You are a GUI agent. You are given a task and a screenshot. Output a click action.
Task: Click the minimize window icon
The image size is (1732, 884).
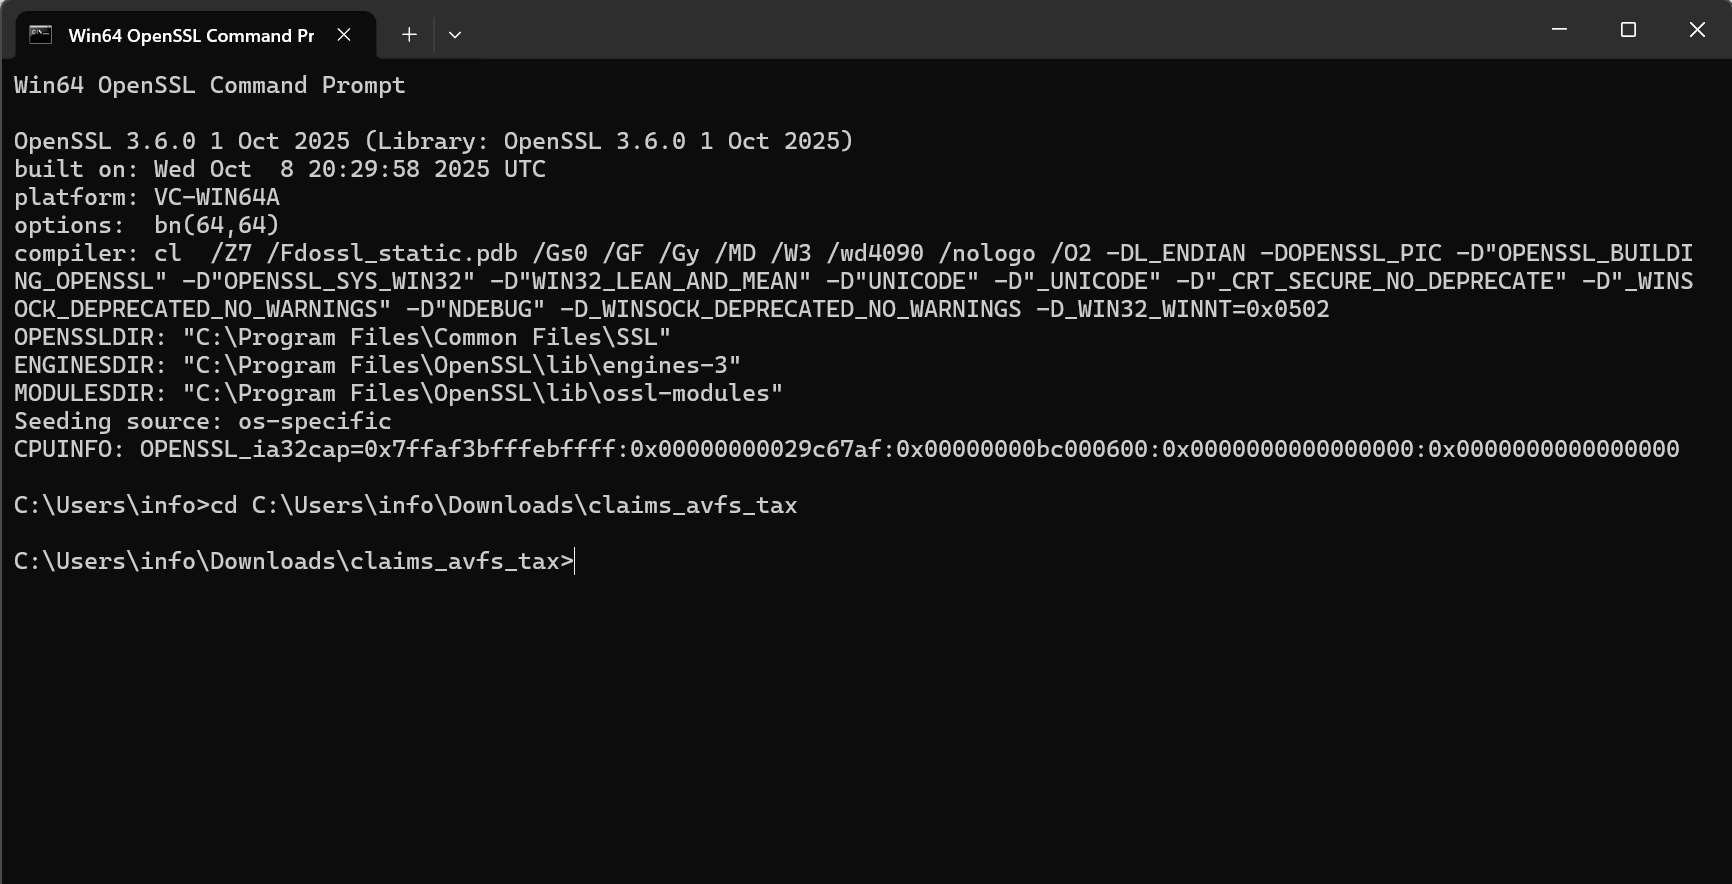[1558, 30]
